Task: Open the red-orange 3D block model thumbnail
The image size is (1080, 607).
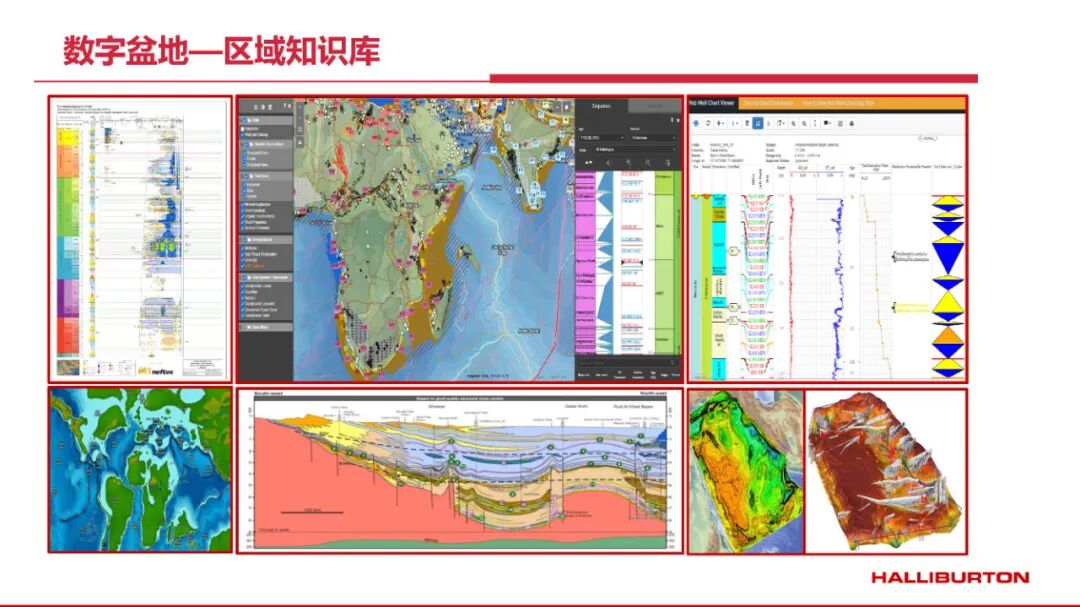Action: [886, 471]
